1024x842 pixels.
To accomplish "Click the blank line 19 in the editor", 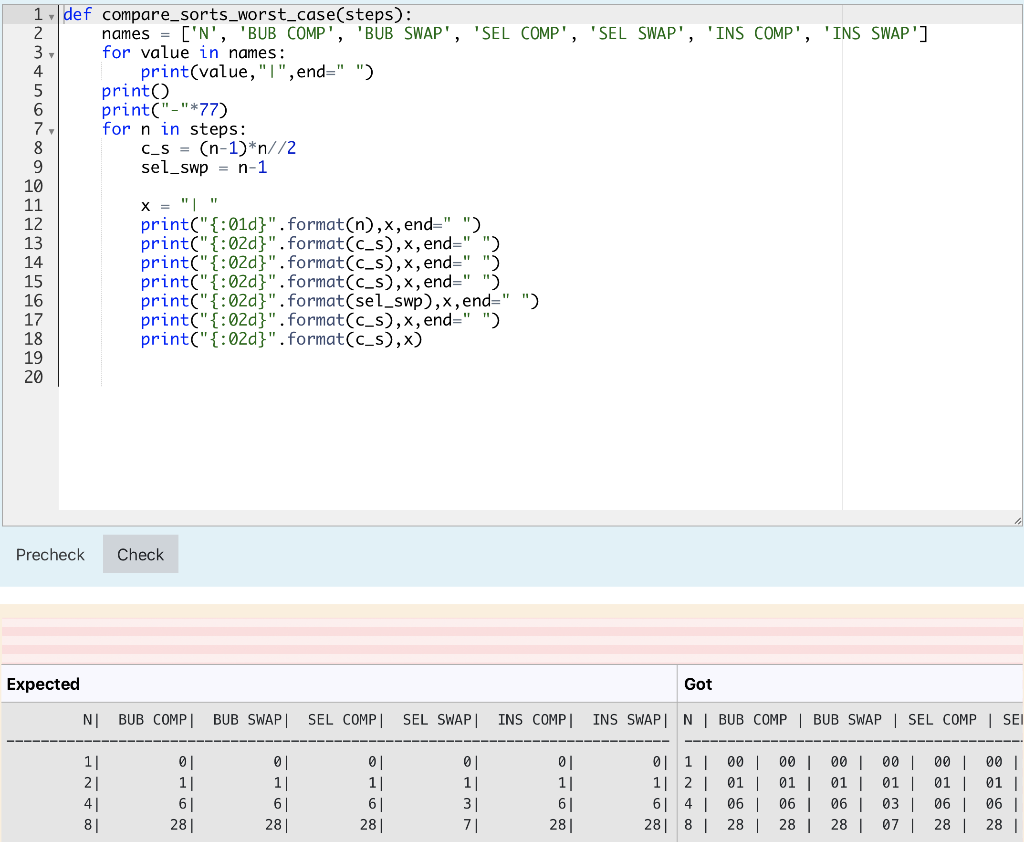I will pyautogui.click(x=200, y=358).
